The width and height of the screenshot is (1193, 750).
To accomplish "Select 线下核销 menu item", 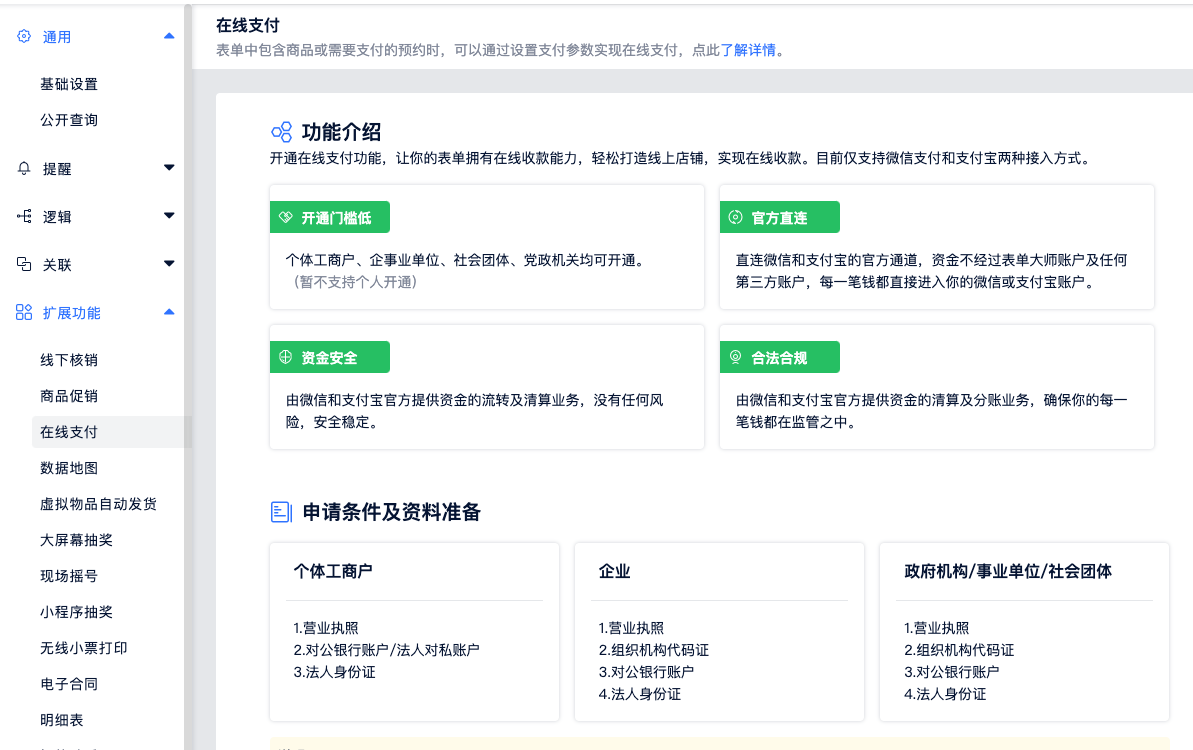I will [69, 360].
